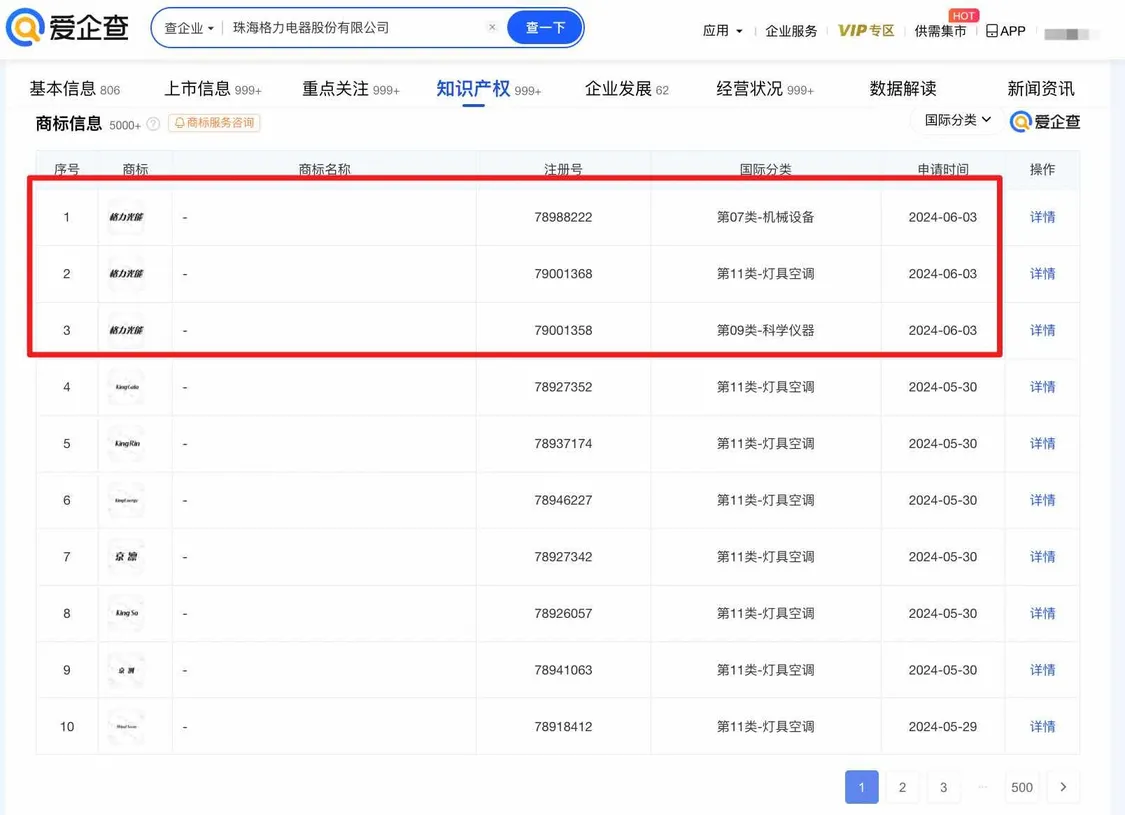Open the 供需集市 HOT link

(940, 31)
